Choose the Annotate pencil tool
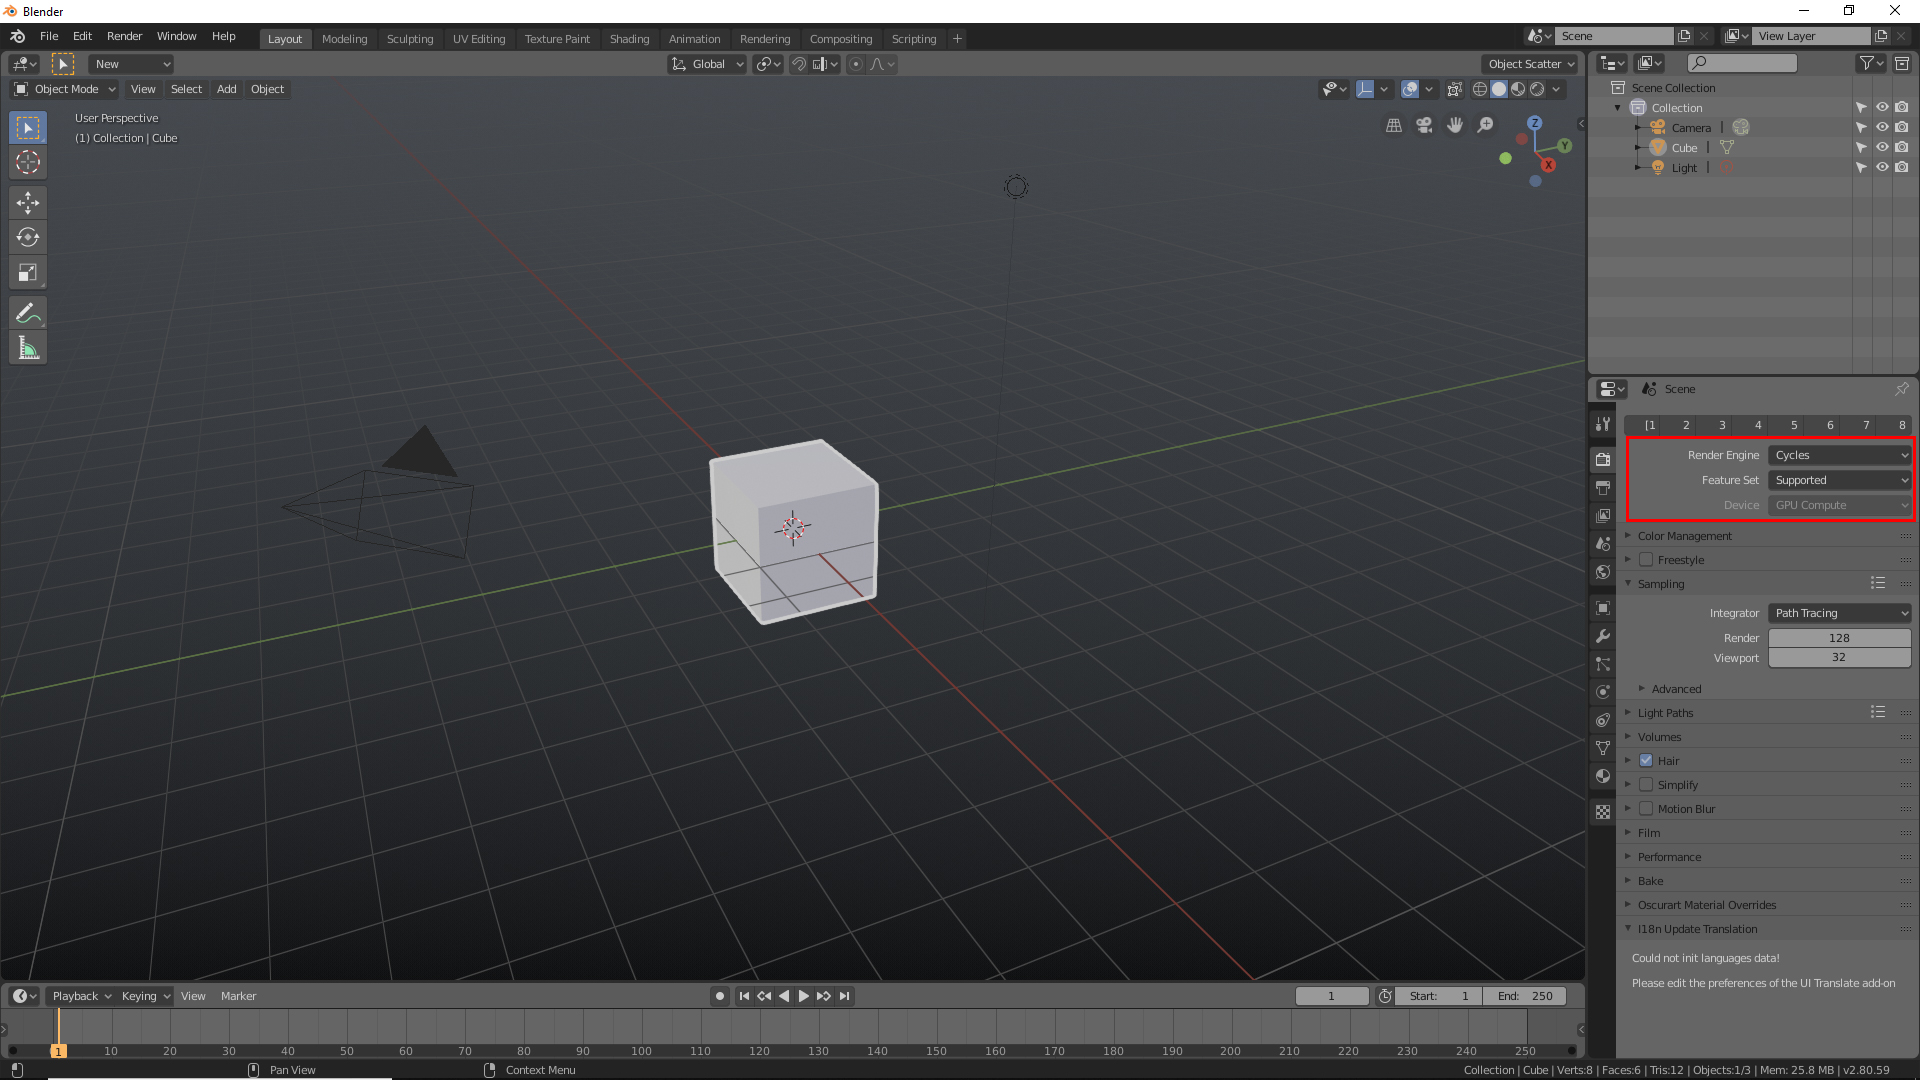Image resolution: width=1920 pixels, height=1080 pixels. [x=28, y=314]
